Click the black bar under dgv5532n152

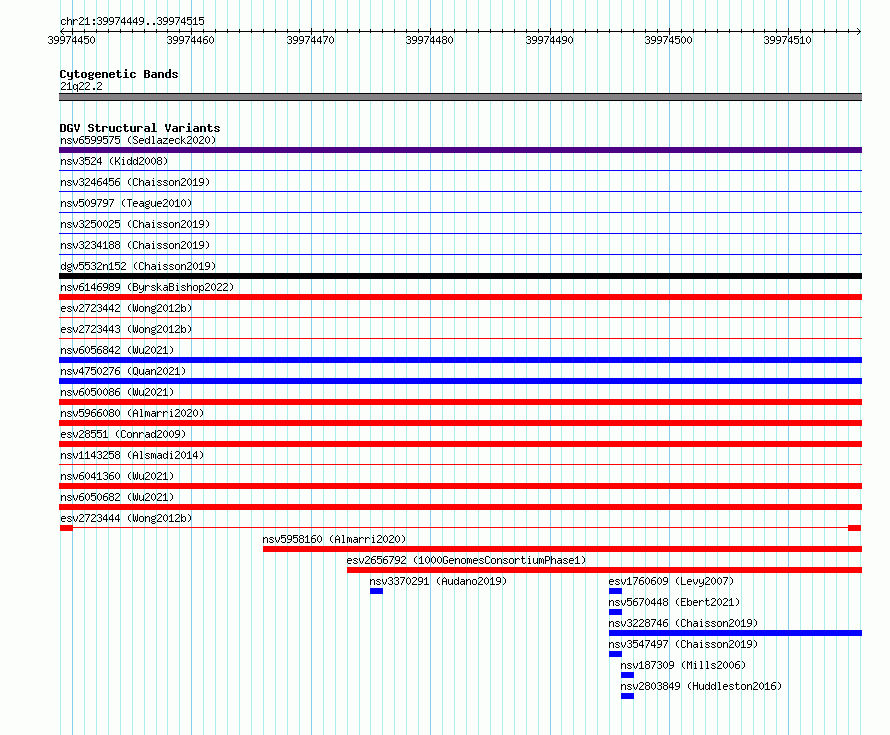pyautogui.click(x=460, y=276)
